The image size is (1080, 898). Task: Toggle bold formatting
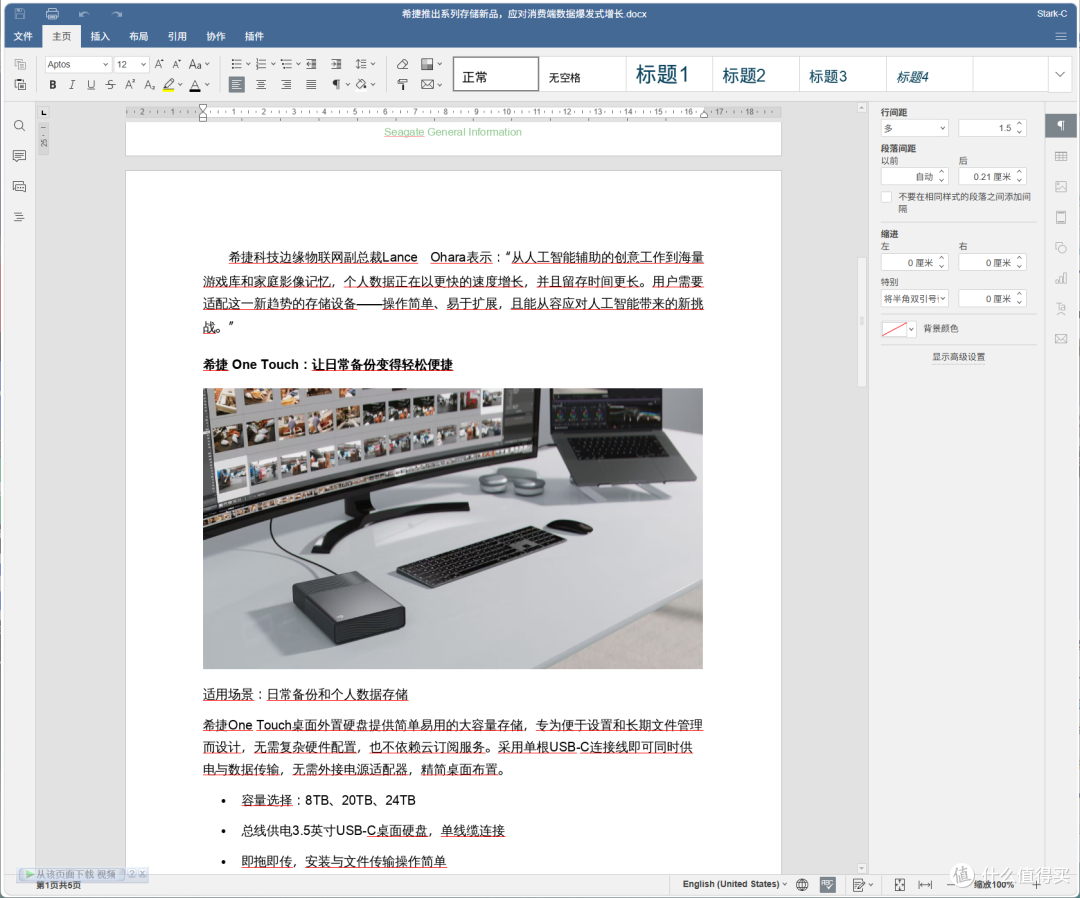52,85
